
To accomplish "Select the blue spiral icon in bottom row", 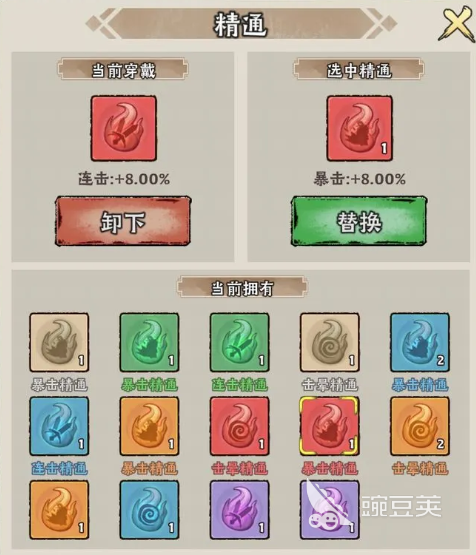I will point(149,510).
